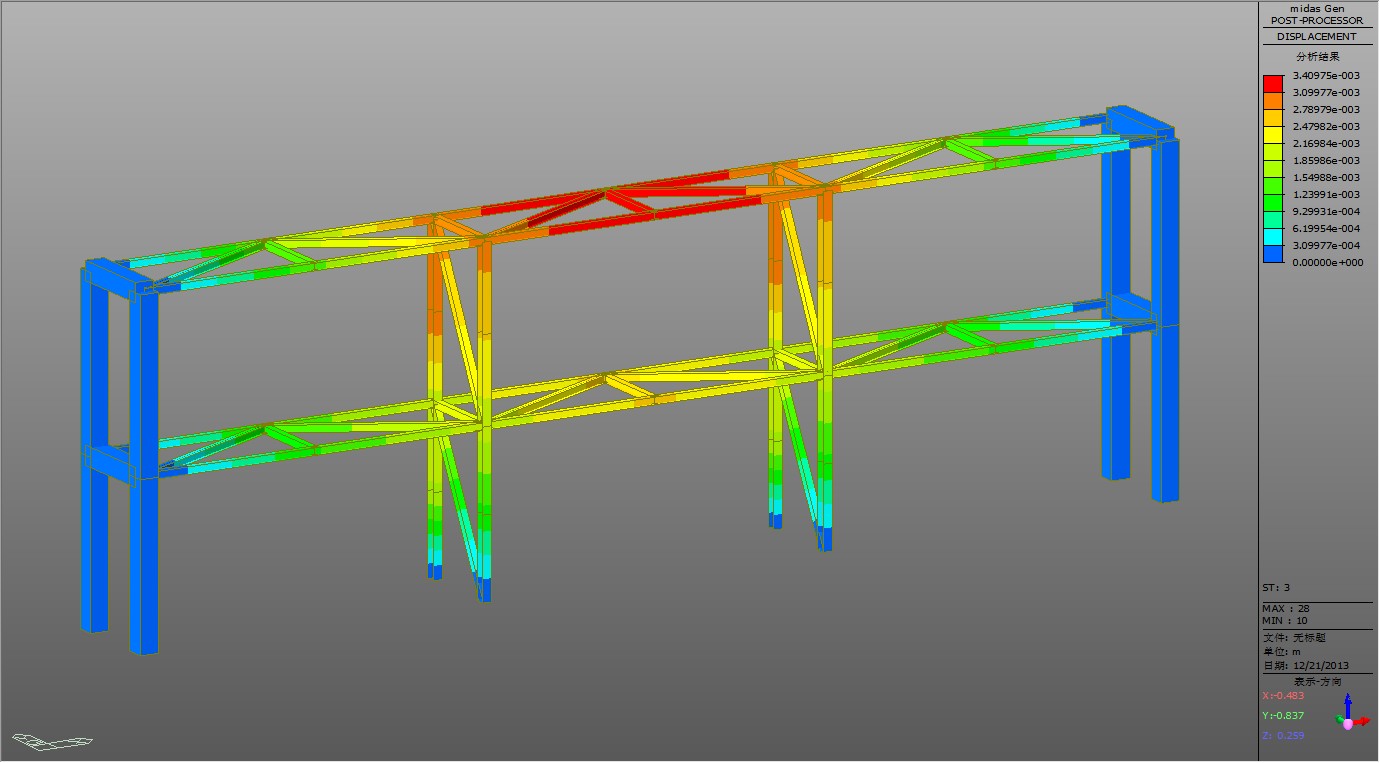Click the ST: 3 load case label

[1276, 588]
